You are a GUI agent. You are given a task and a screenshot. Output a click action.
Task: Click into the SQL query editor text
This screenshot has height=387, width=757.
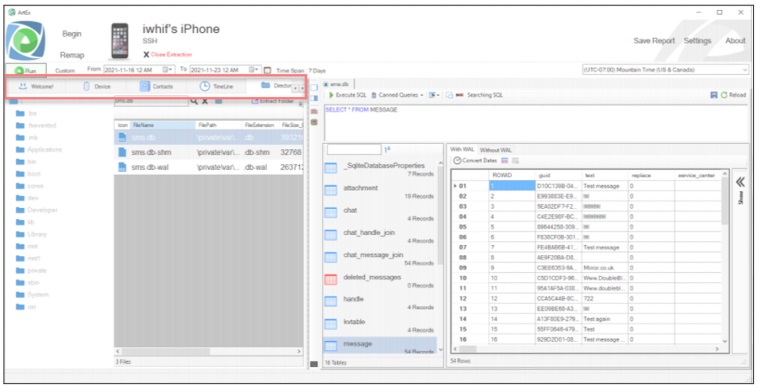(361, 110)
